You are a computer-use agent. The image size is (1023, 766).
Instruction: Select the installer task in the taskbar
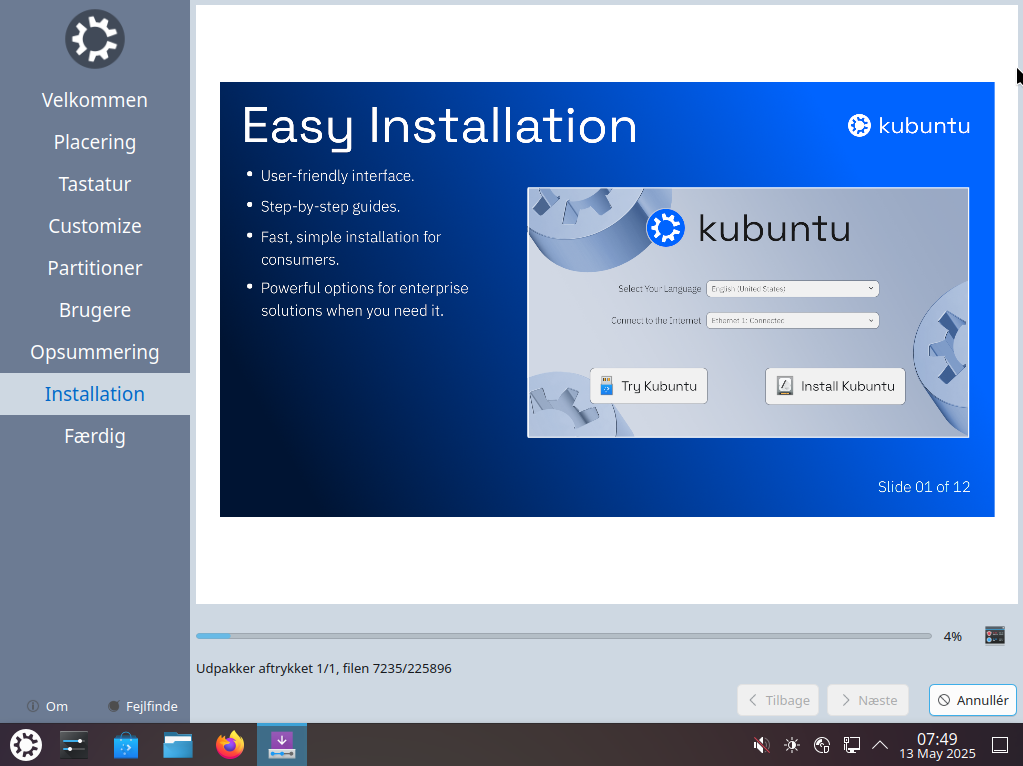click(282, 744)
